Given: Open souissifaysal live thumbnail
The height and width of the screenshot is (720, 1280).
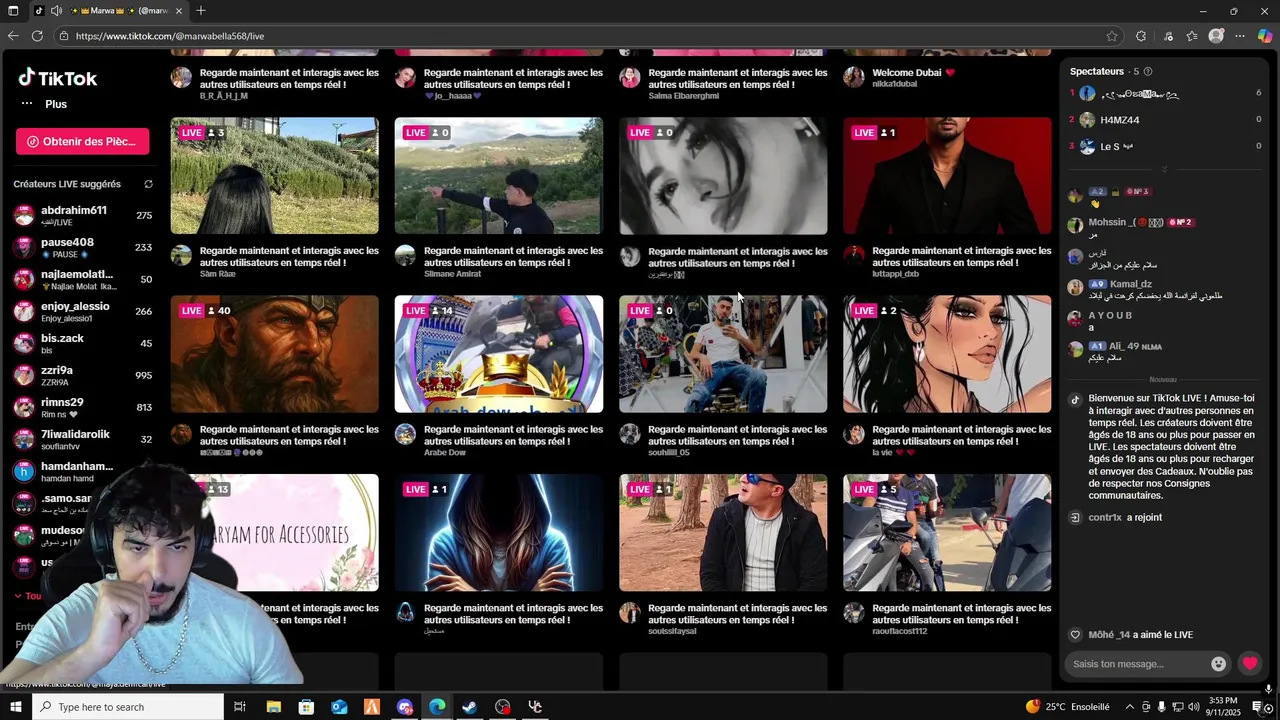Looking at the screenshot, I should (x=723, y=533).
